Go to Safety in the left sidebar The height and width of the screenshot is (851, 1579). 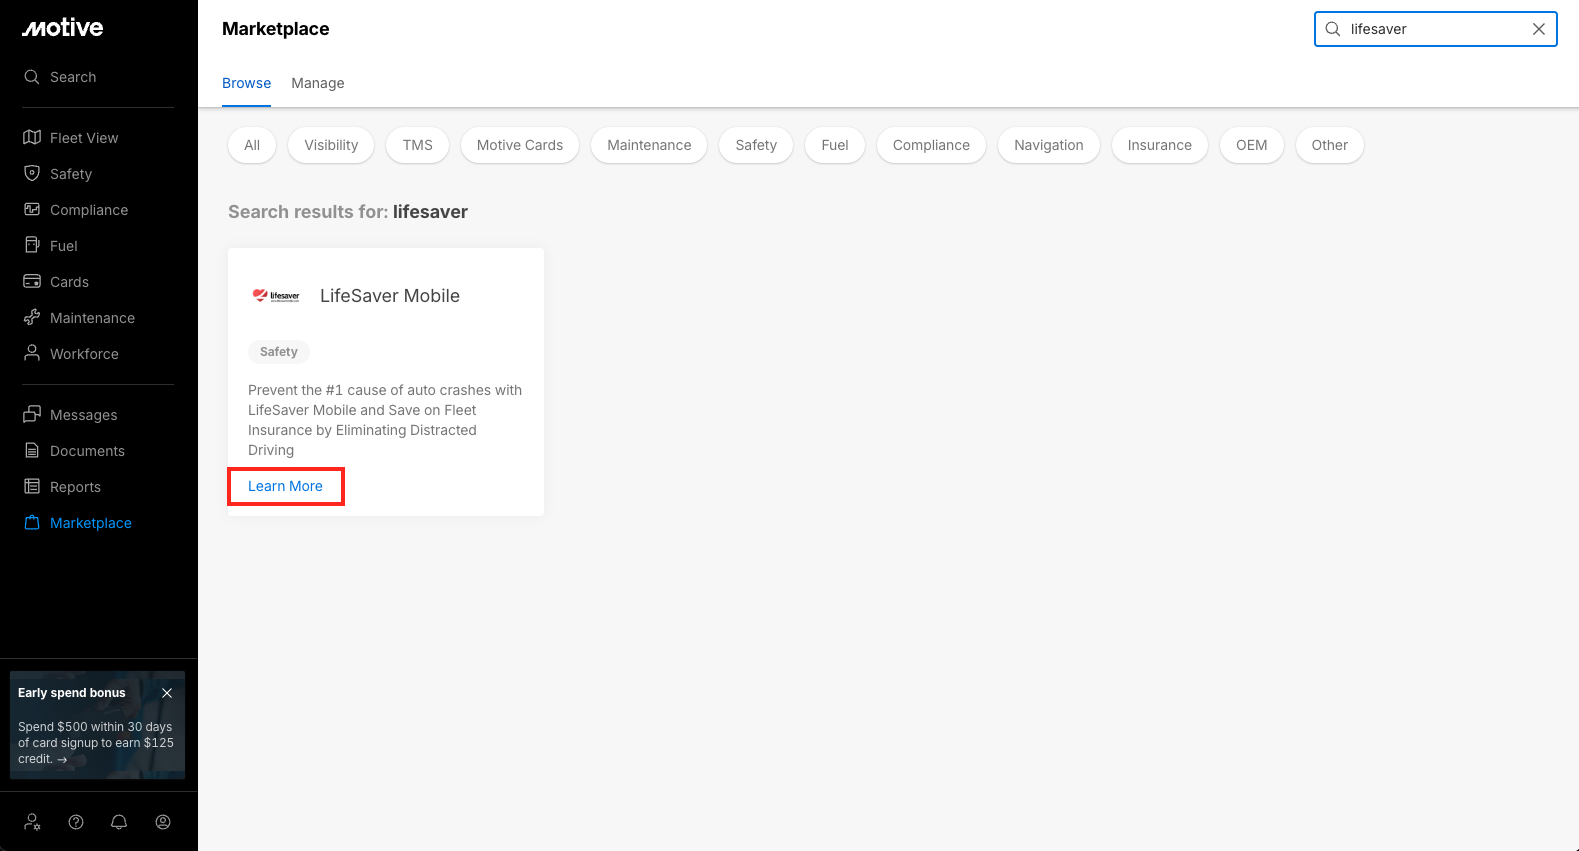58,174
